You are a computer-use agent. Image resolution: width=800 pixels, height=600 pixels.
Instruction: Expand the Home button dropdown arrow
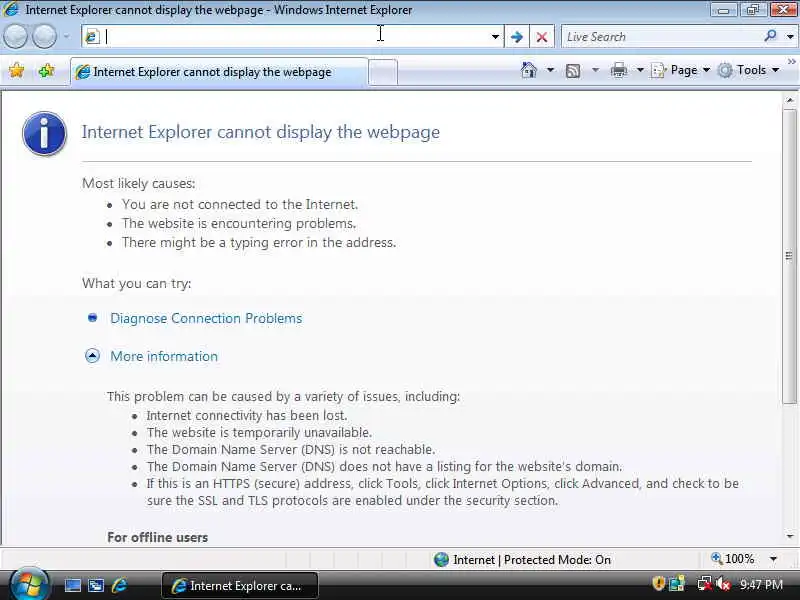[x=550, y=70]
